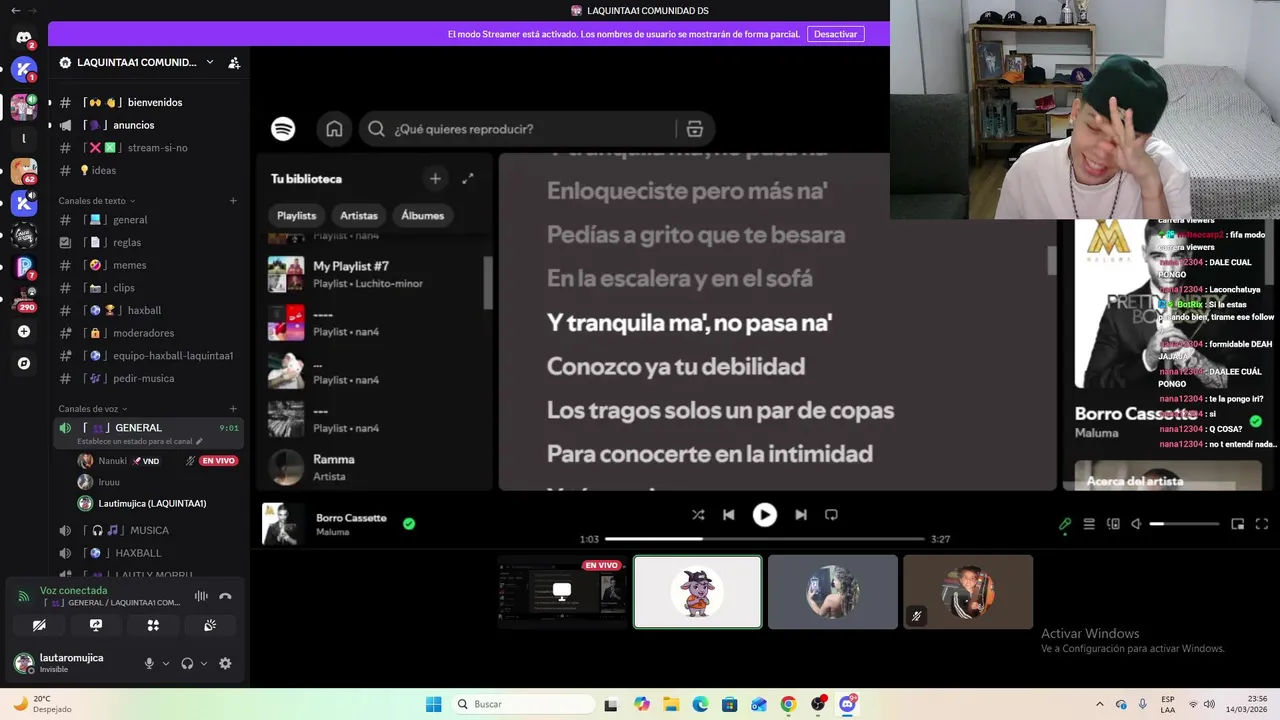The height and width of the screenshot is (720, 1280).
Task: Open the Spotify play queue
Action: pyautogui.click(x=1089, y=524)
